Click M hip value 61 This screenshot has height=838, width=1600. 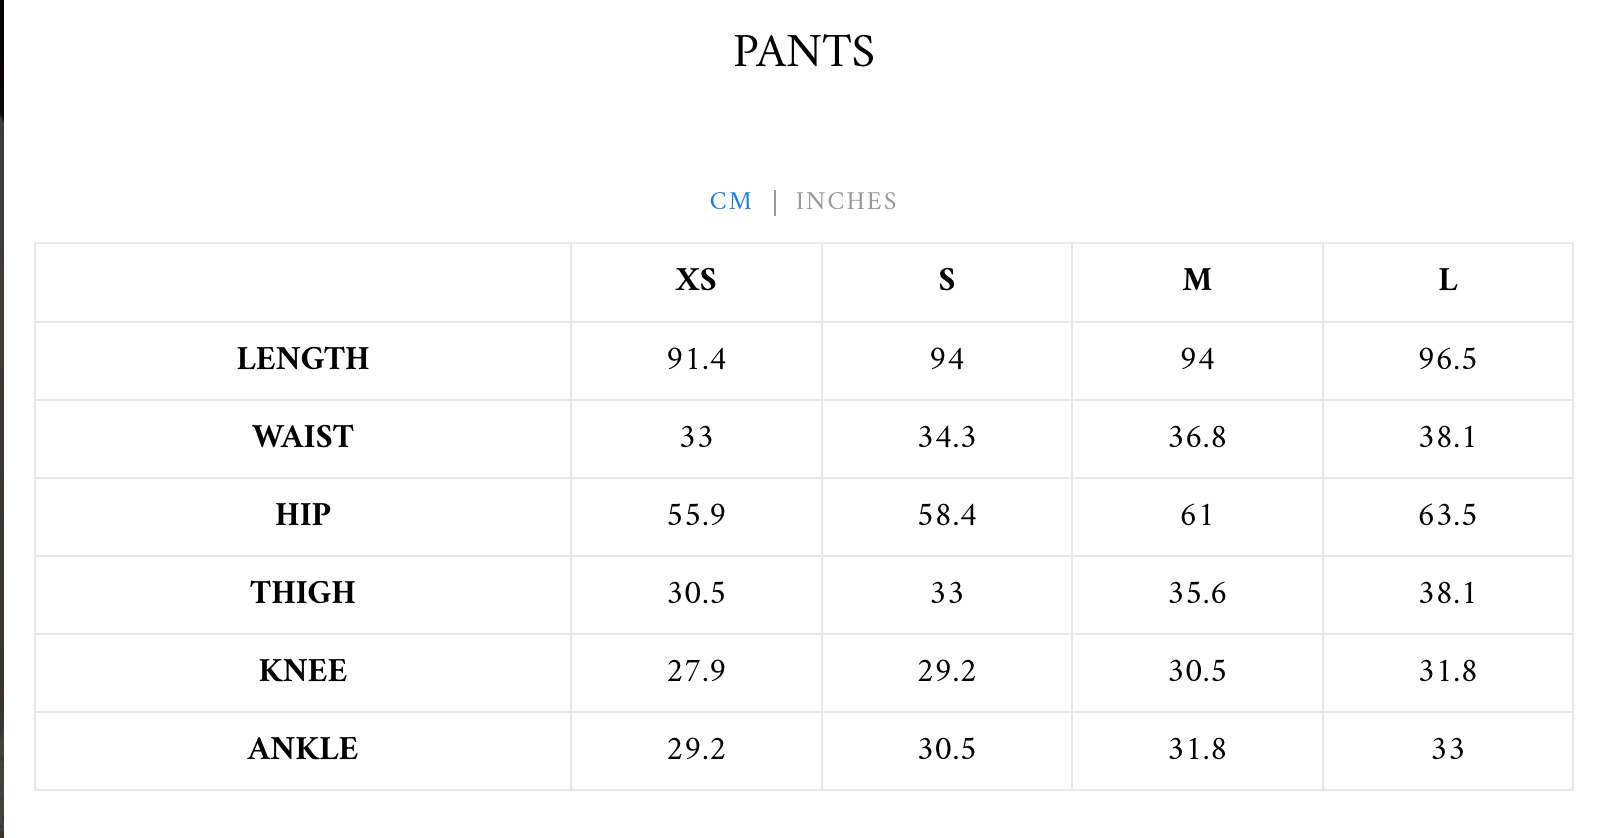1197,514
